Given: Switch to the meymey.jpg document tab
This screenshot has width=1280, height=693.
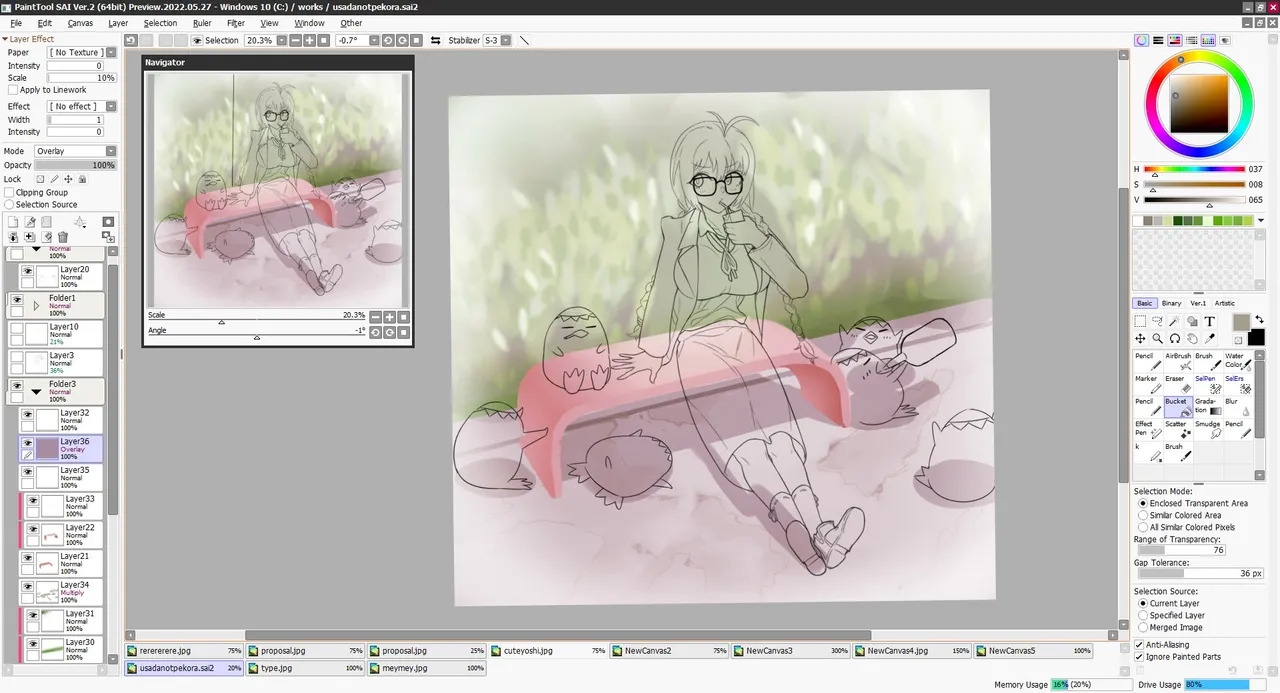Looking at the screenshot, I should coord(427,668).
